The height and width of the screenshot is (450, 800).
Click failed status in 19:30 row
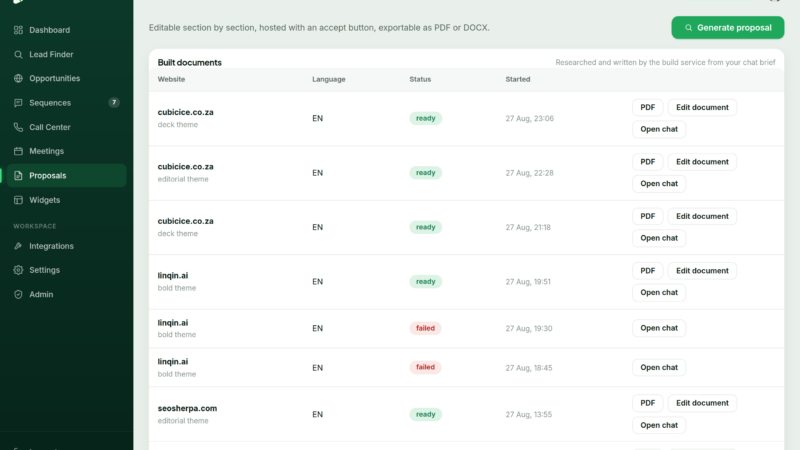coord(425,328)
